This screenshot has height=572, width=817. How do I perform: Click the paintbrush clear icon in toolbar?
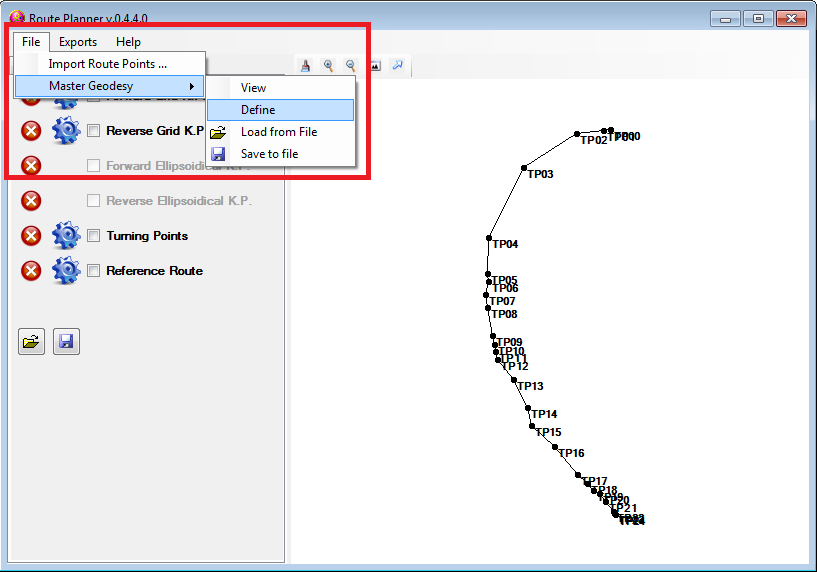[305, 66]
